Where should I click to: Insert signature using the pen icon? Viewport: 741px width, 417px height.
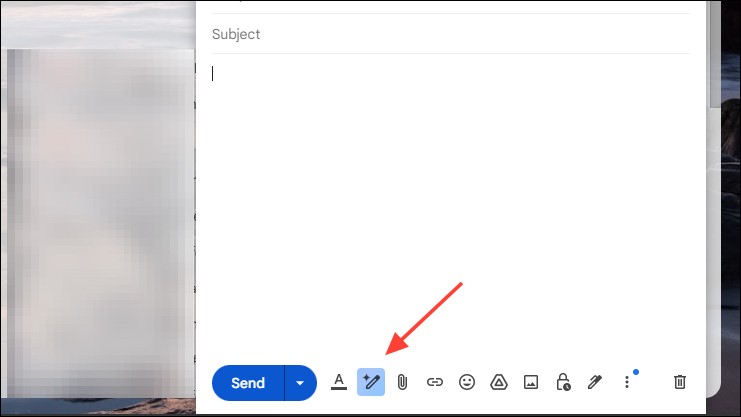(x=595, y=382)
